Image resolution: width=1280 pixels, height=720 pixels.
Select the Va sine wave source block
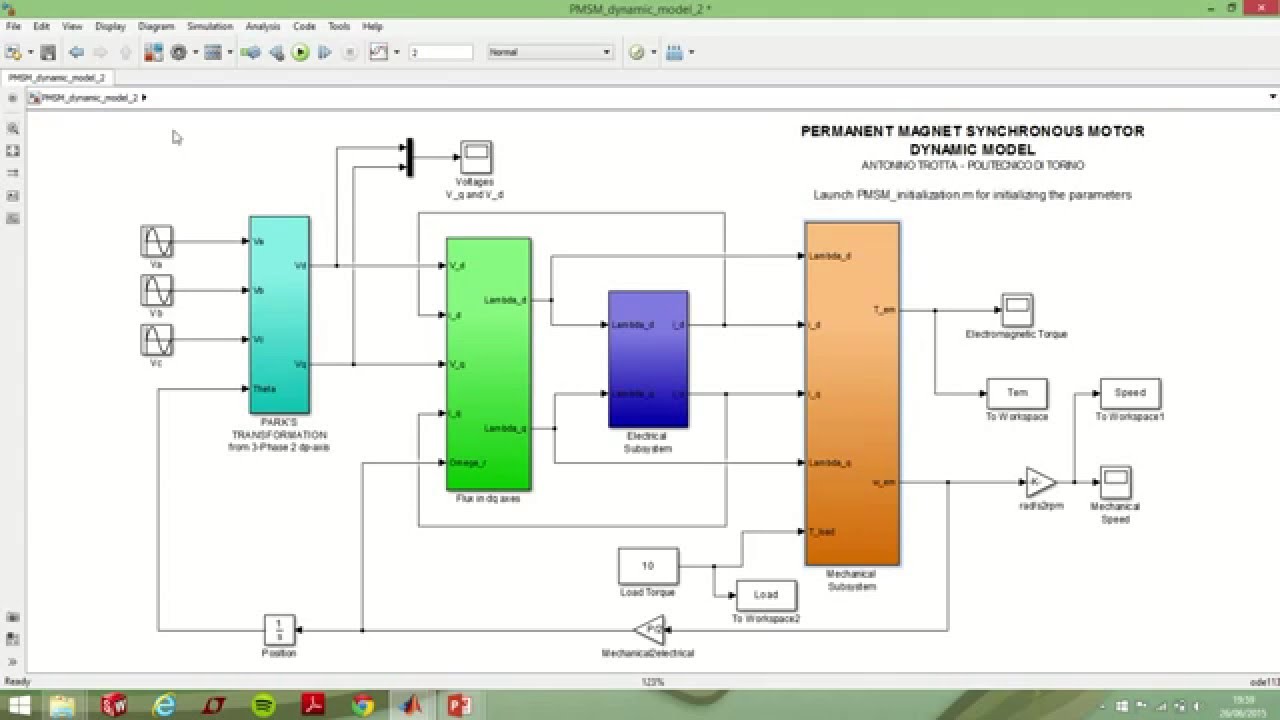pyautogui.click(x=156, y=241)
